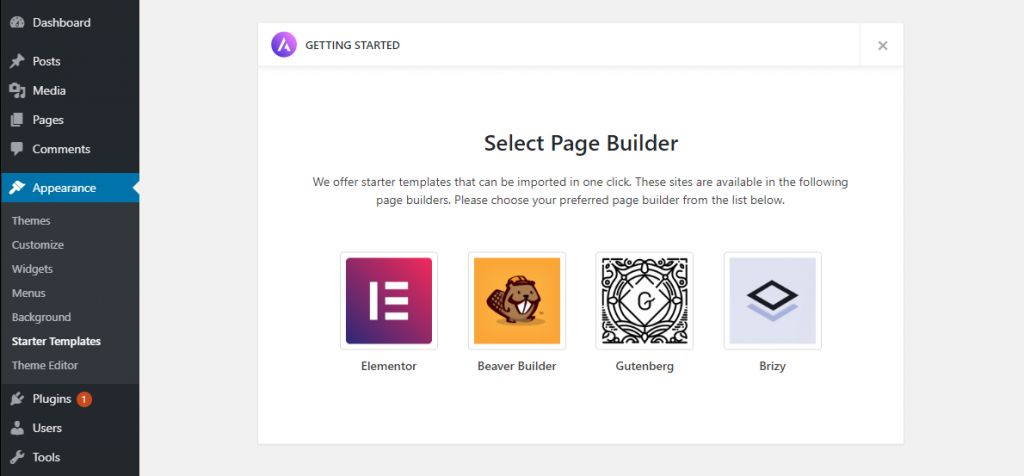This screenshot has height=476, width=1024.
Task: Choose the Elementor logo tile
Action: [x=389, y=300]
